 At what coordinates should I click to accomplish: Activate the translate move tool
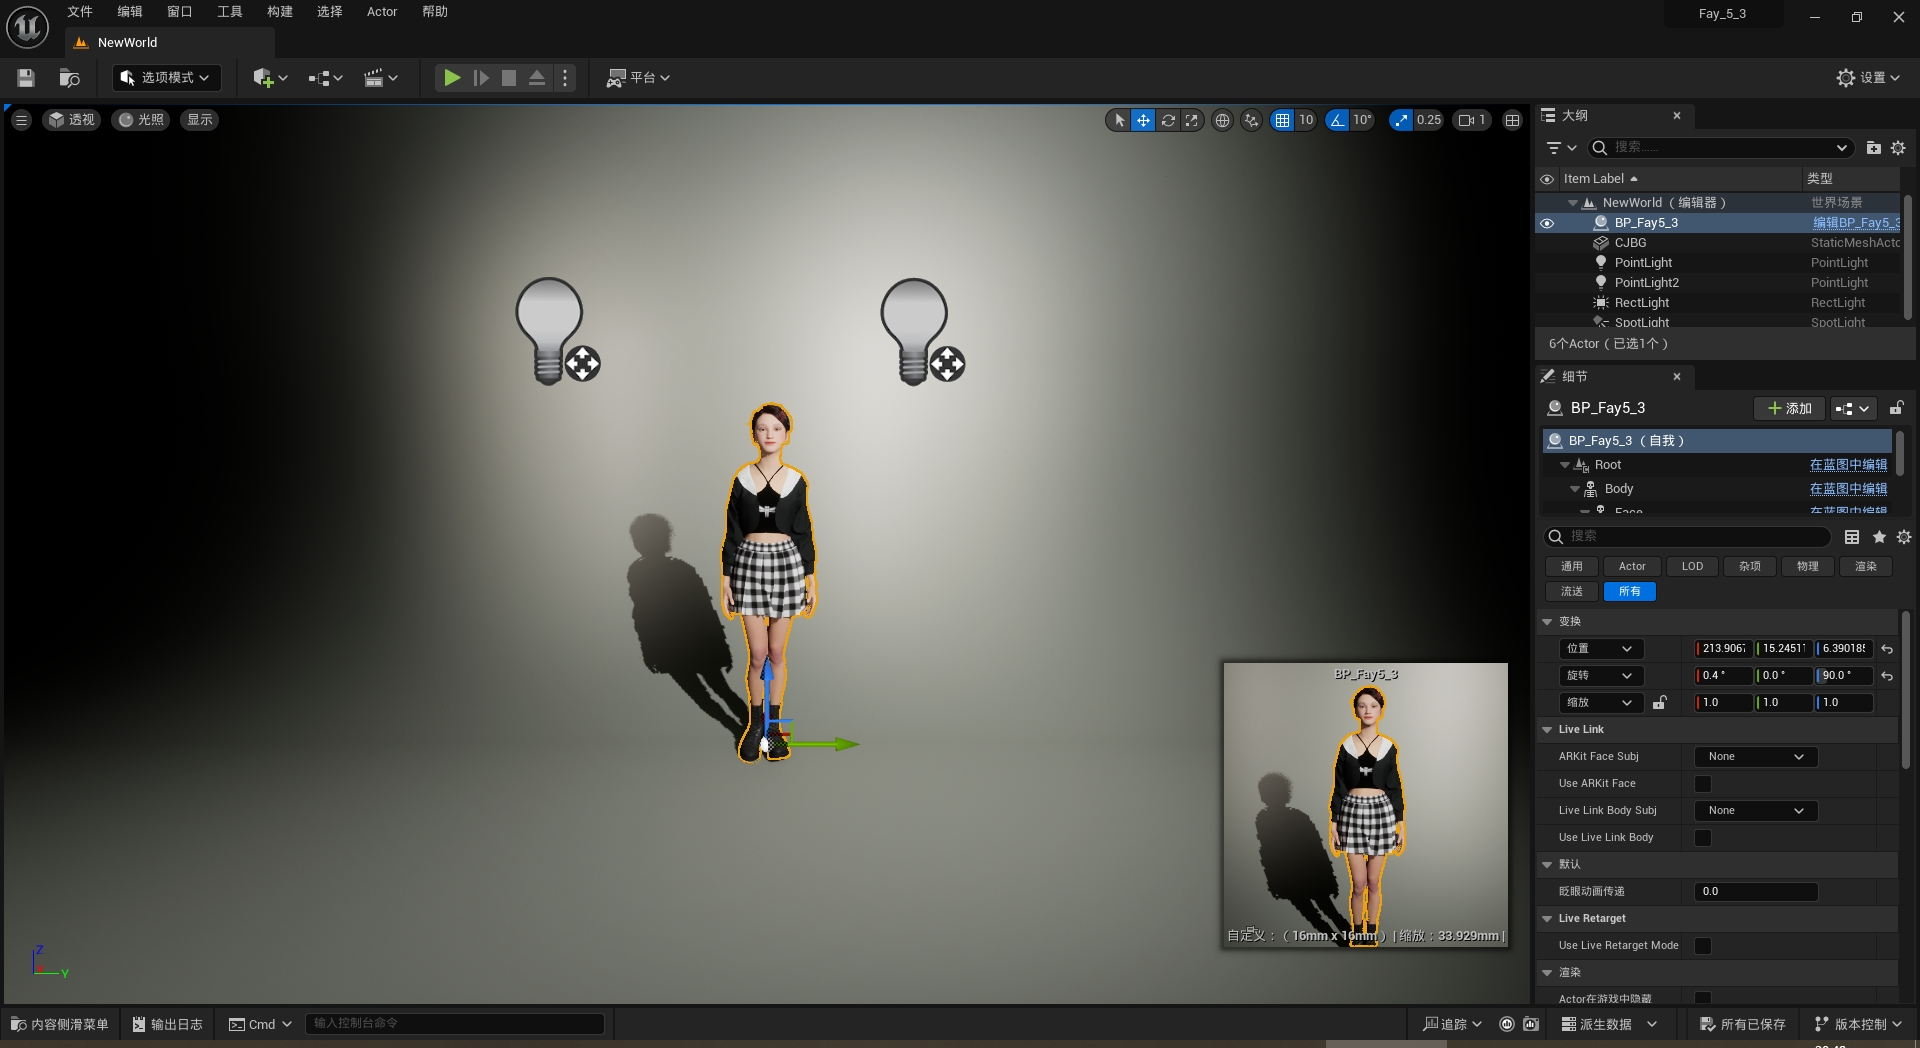(1143, 120)
